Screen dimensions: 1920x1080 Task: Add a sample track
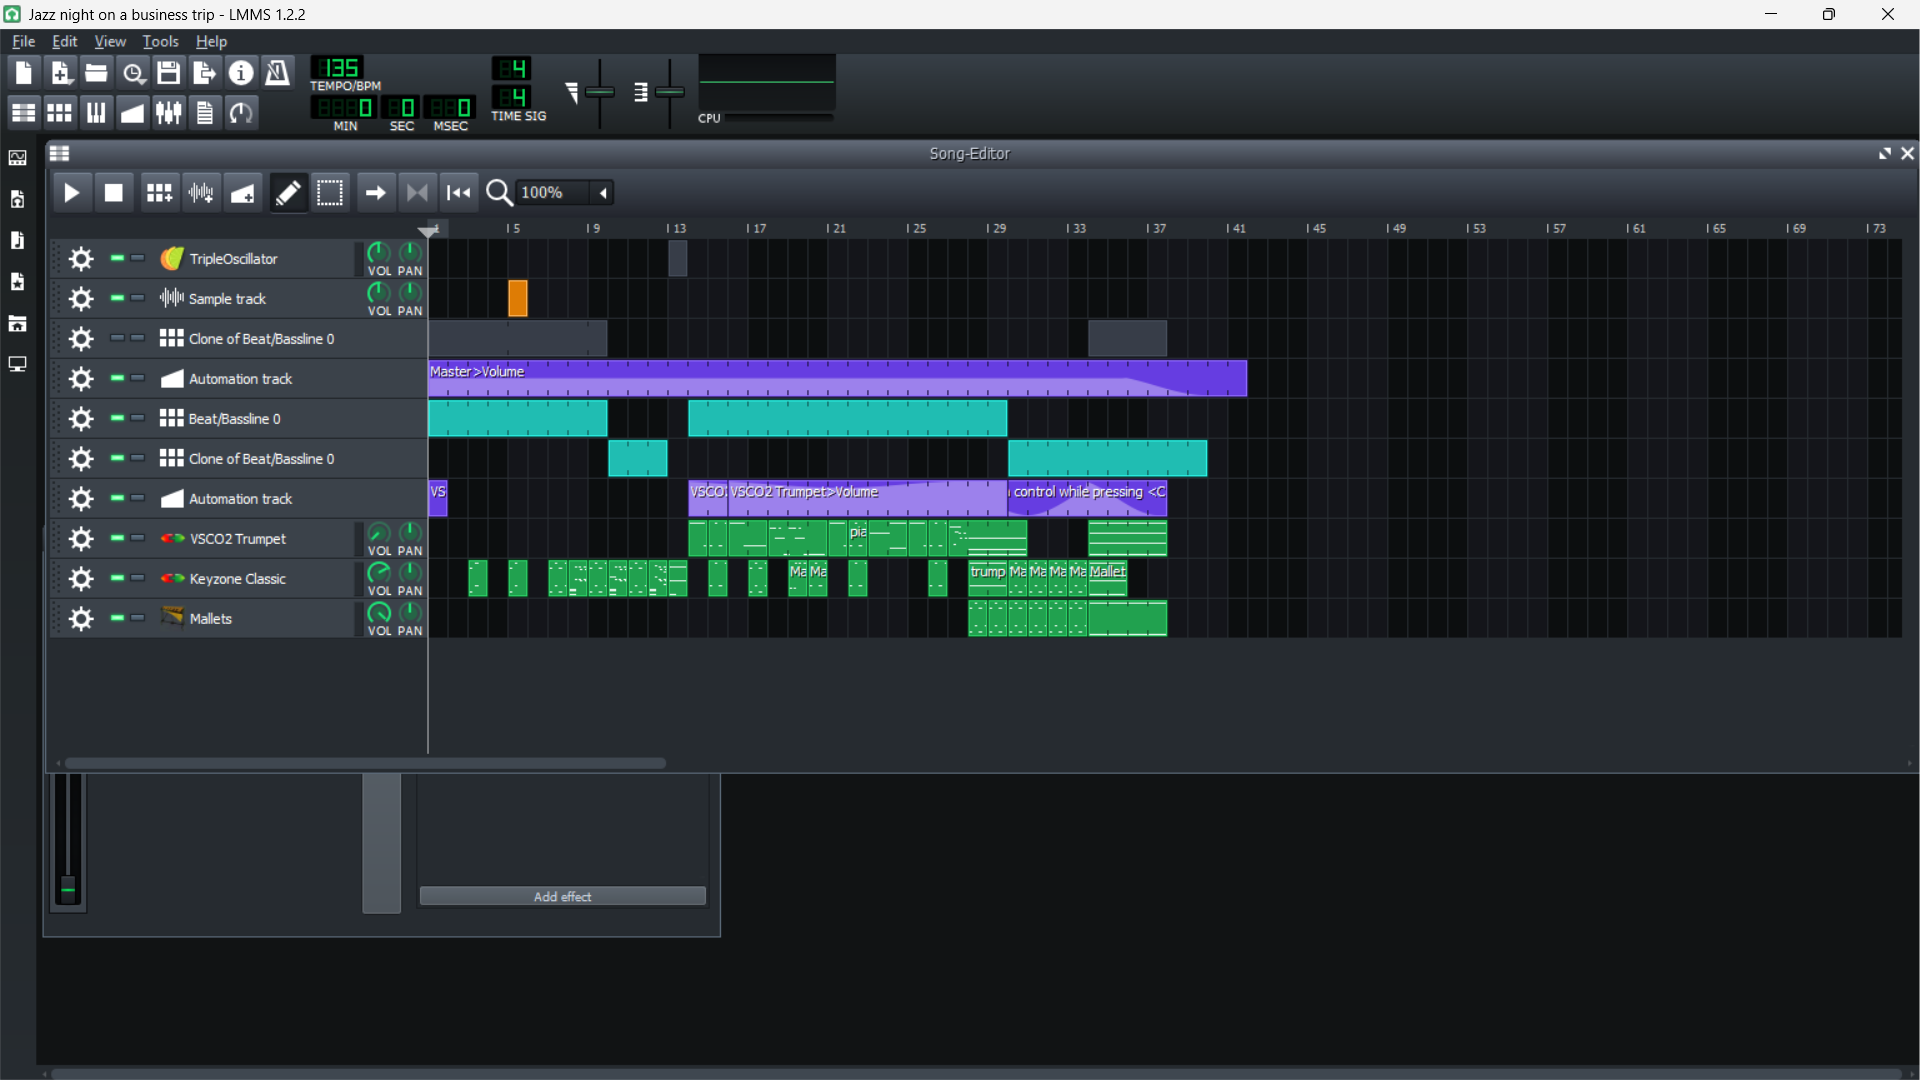click(201, 193)
